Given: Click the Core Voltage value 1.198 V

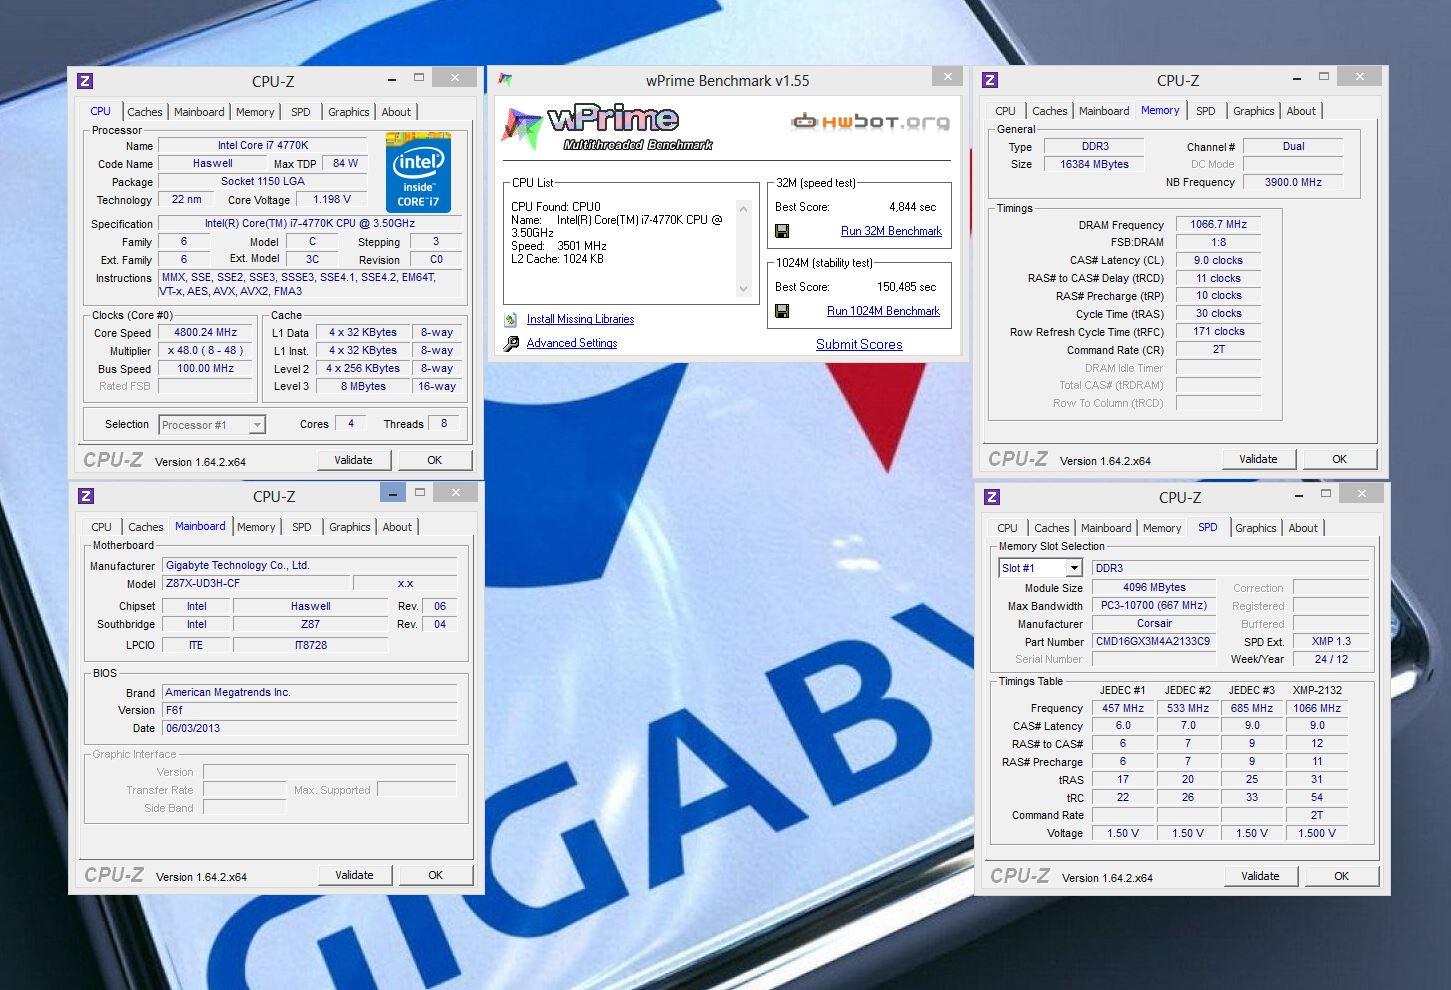Looking at the screenshot, I should pos(331,199).
